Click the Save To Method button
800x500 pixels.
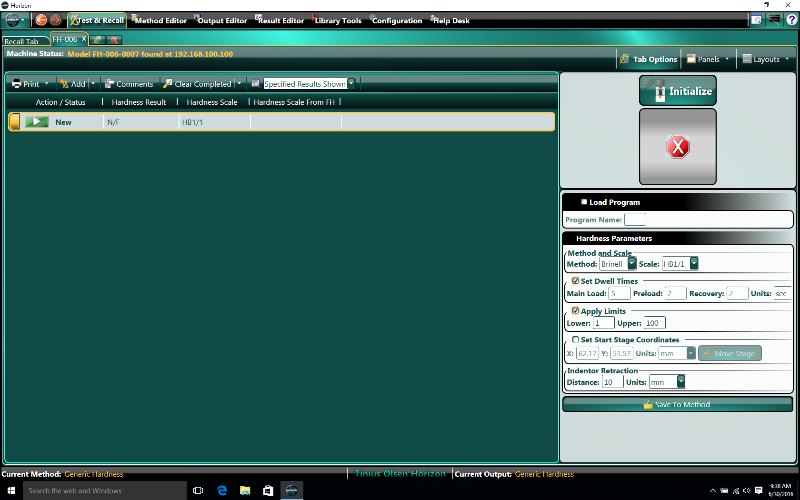pos(677,404)
